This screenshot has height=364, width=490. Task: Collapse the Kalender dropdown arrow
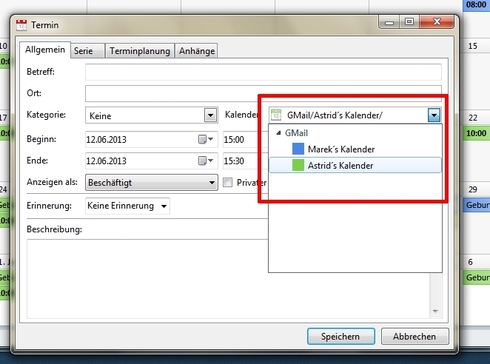coord(434,115)
